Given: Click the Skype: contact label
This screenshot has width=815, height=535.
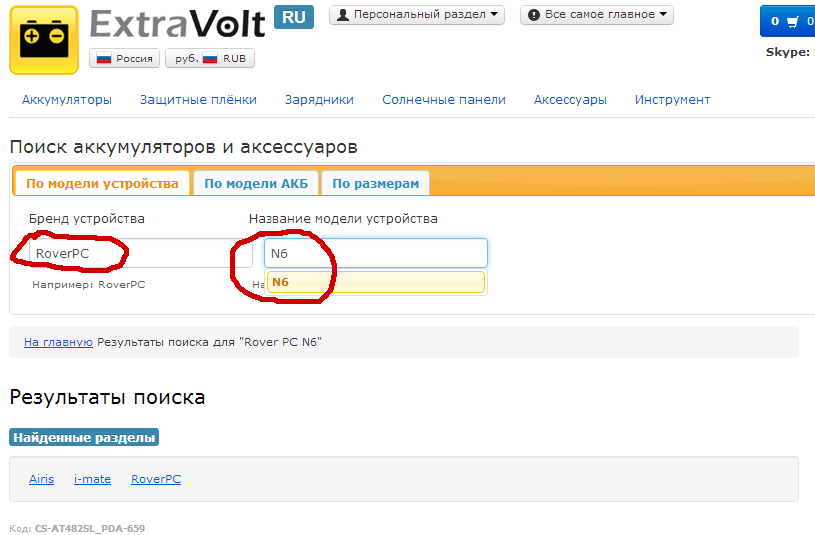Looking at the screenshot, I should 787,52.
